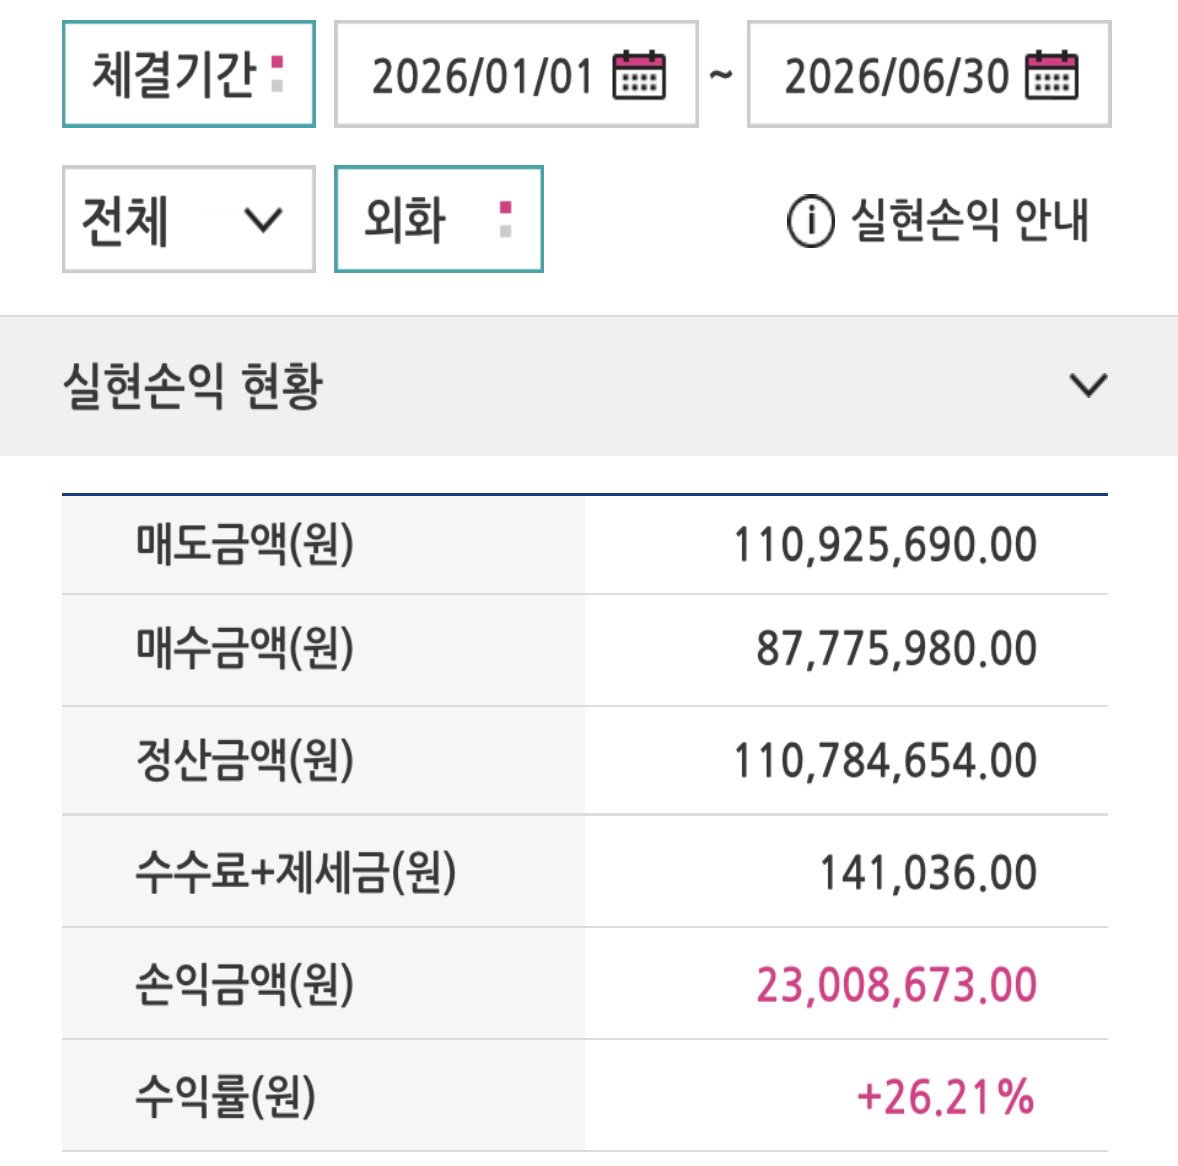Viewport: 1178px width, 1166px height.
Task: Open the start date calendar icon
Action: pyautogui.click(x=639, y=75)
